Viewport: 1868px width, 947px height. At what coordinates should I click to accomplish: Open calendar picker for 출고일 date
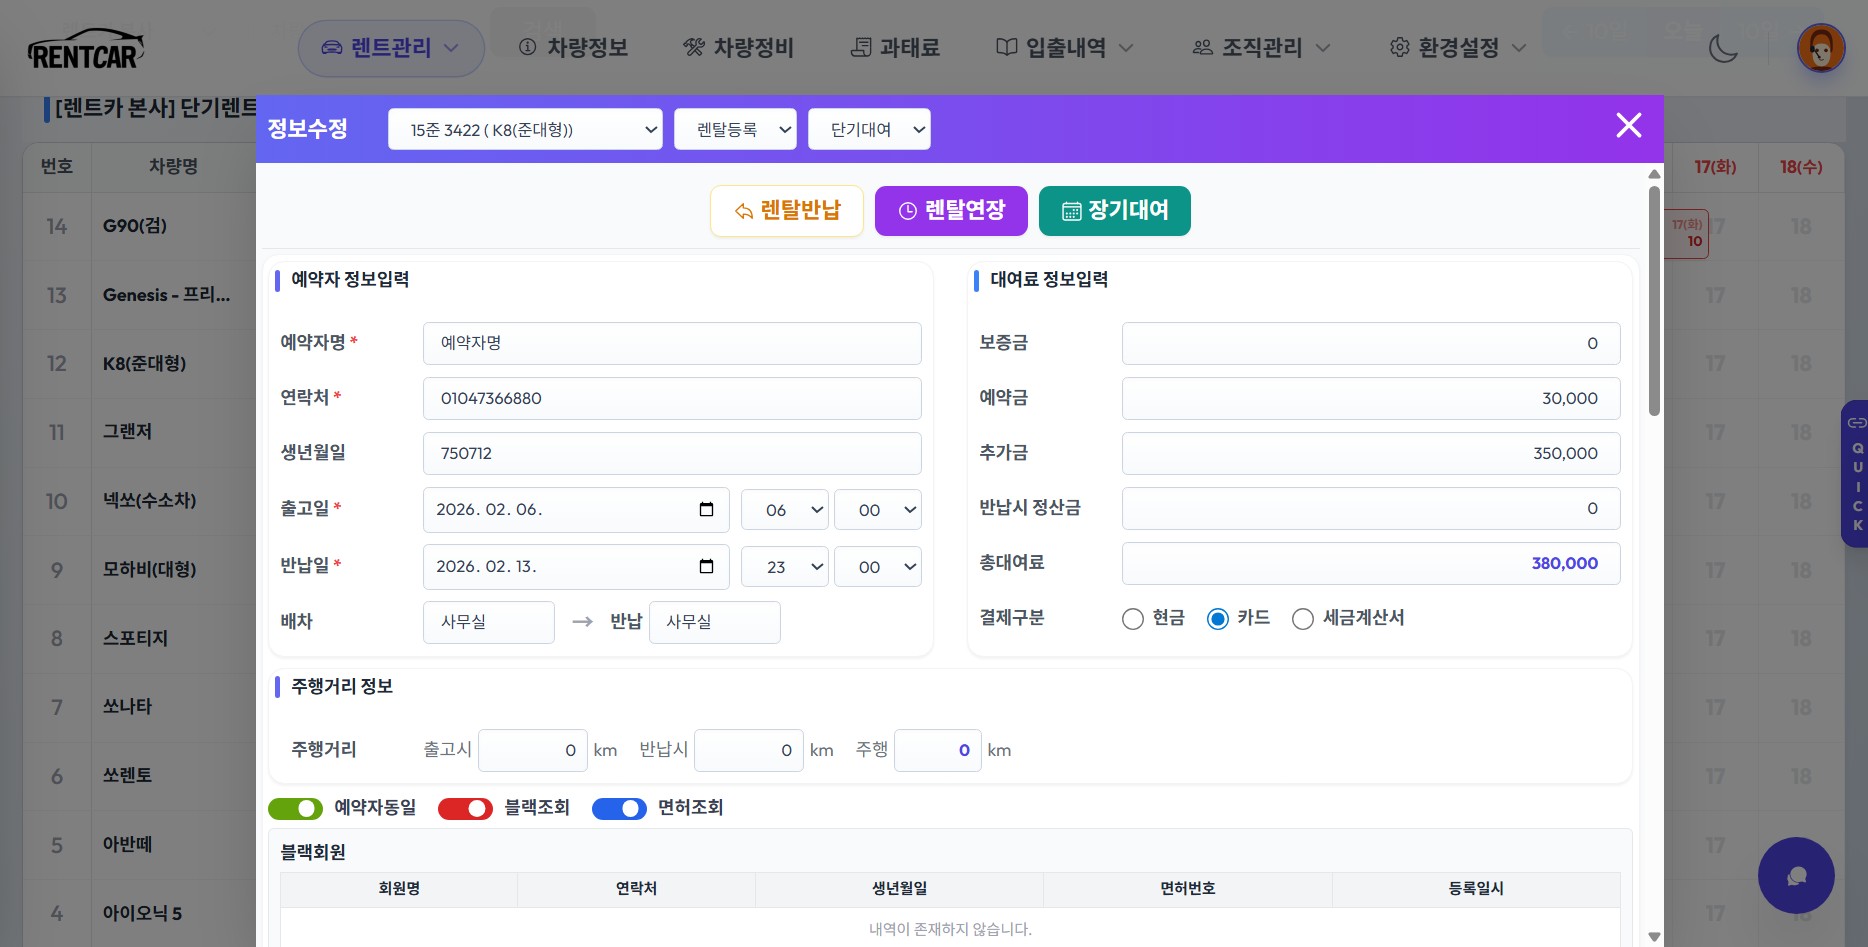tap(706, 510)
